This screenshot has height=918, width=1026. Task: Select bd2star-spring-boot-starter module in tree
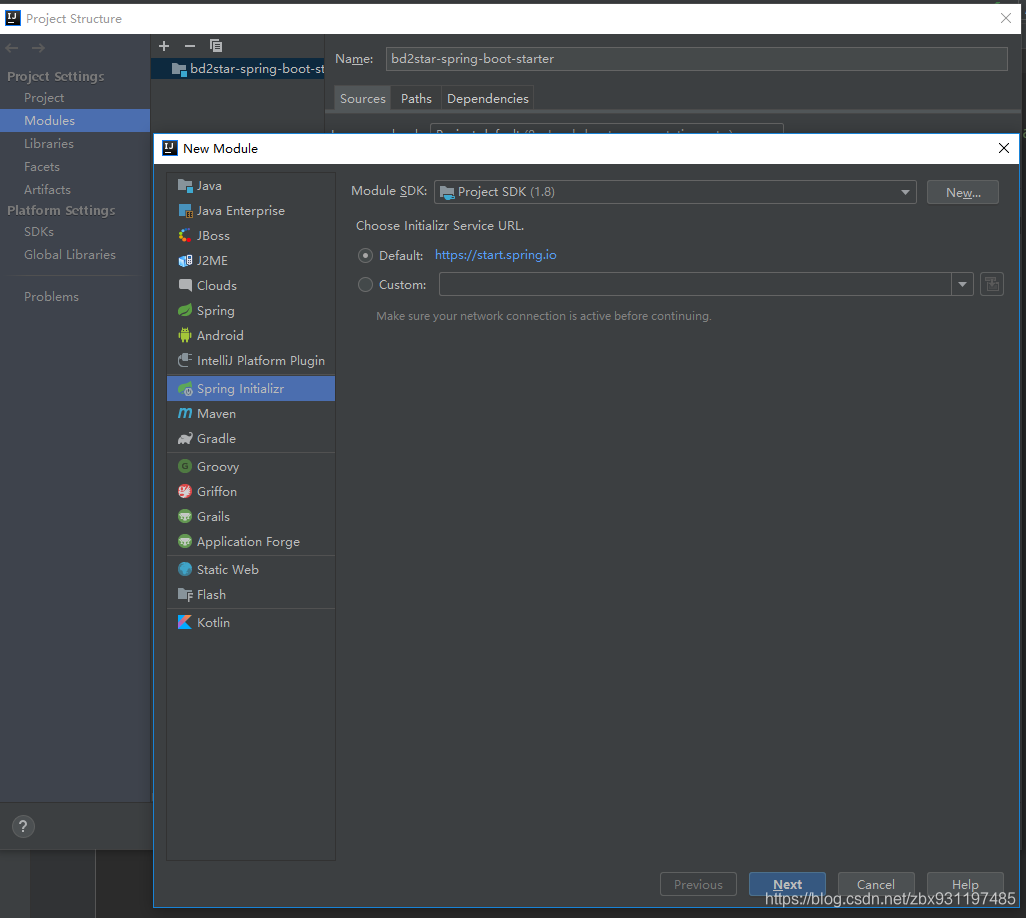[238, 69]
